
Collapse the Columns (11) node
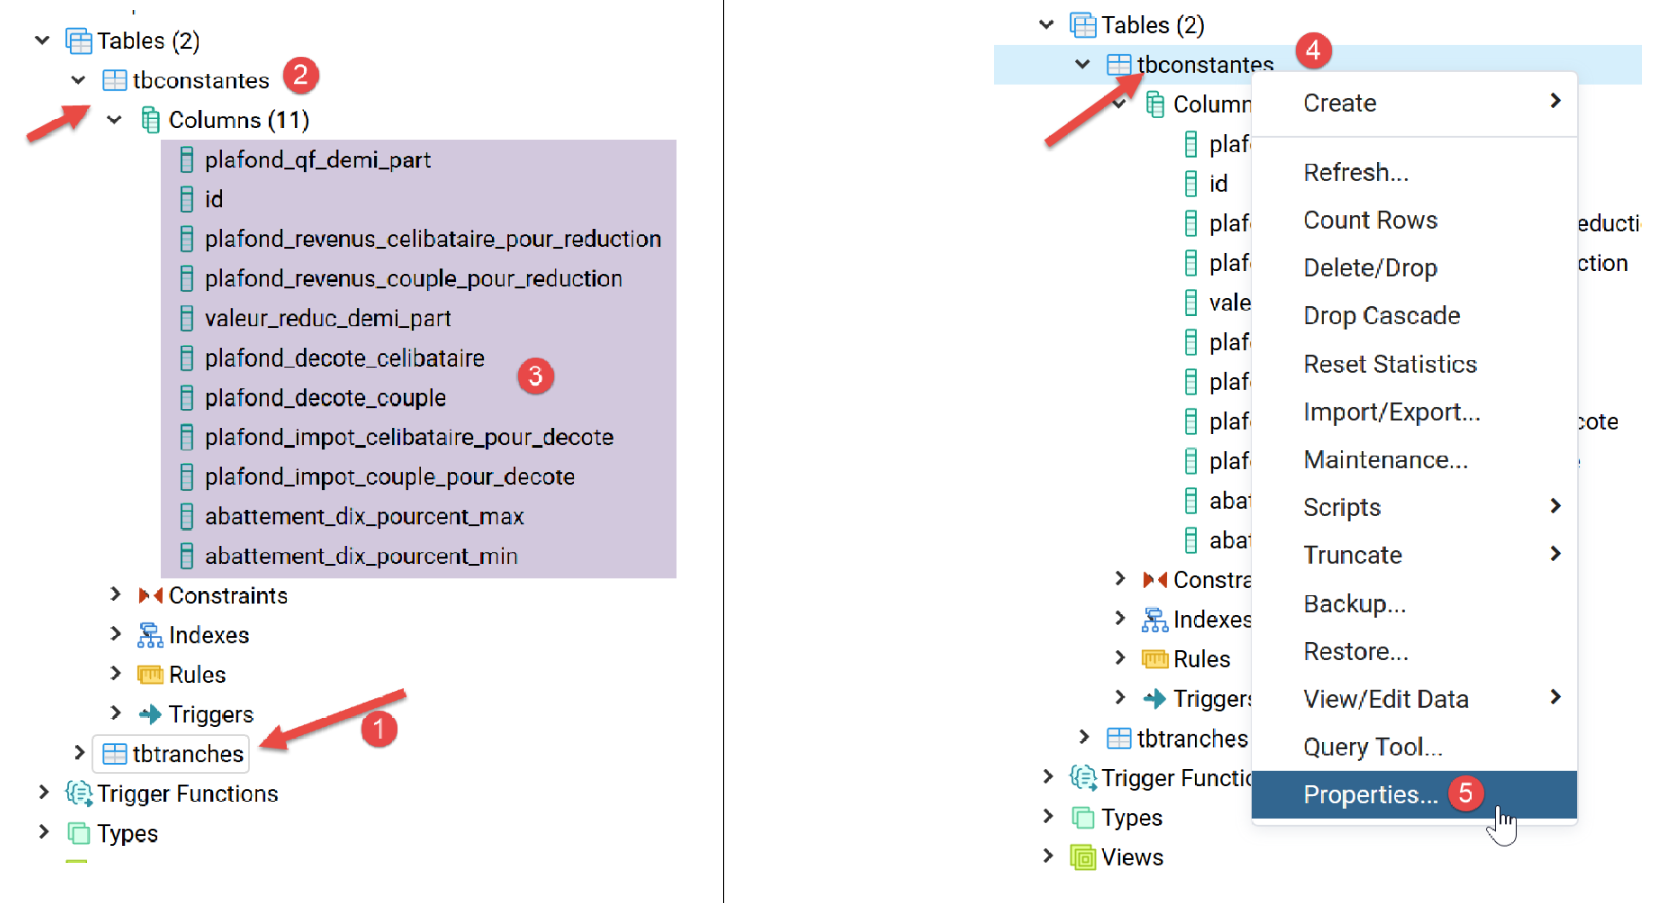coord(115,120)
